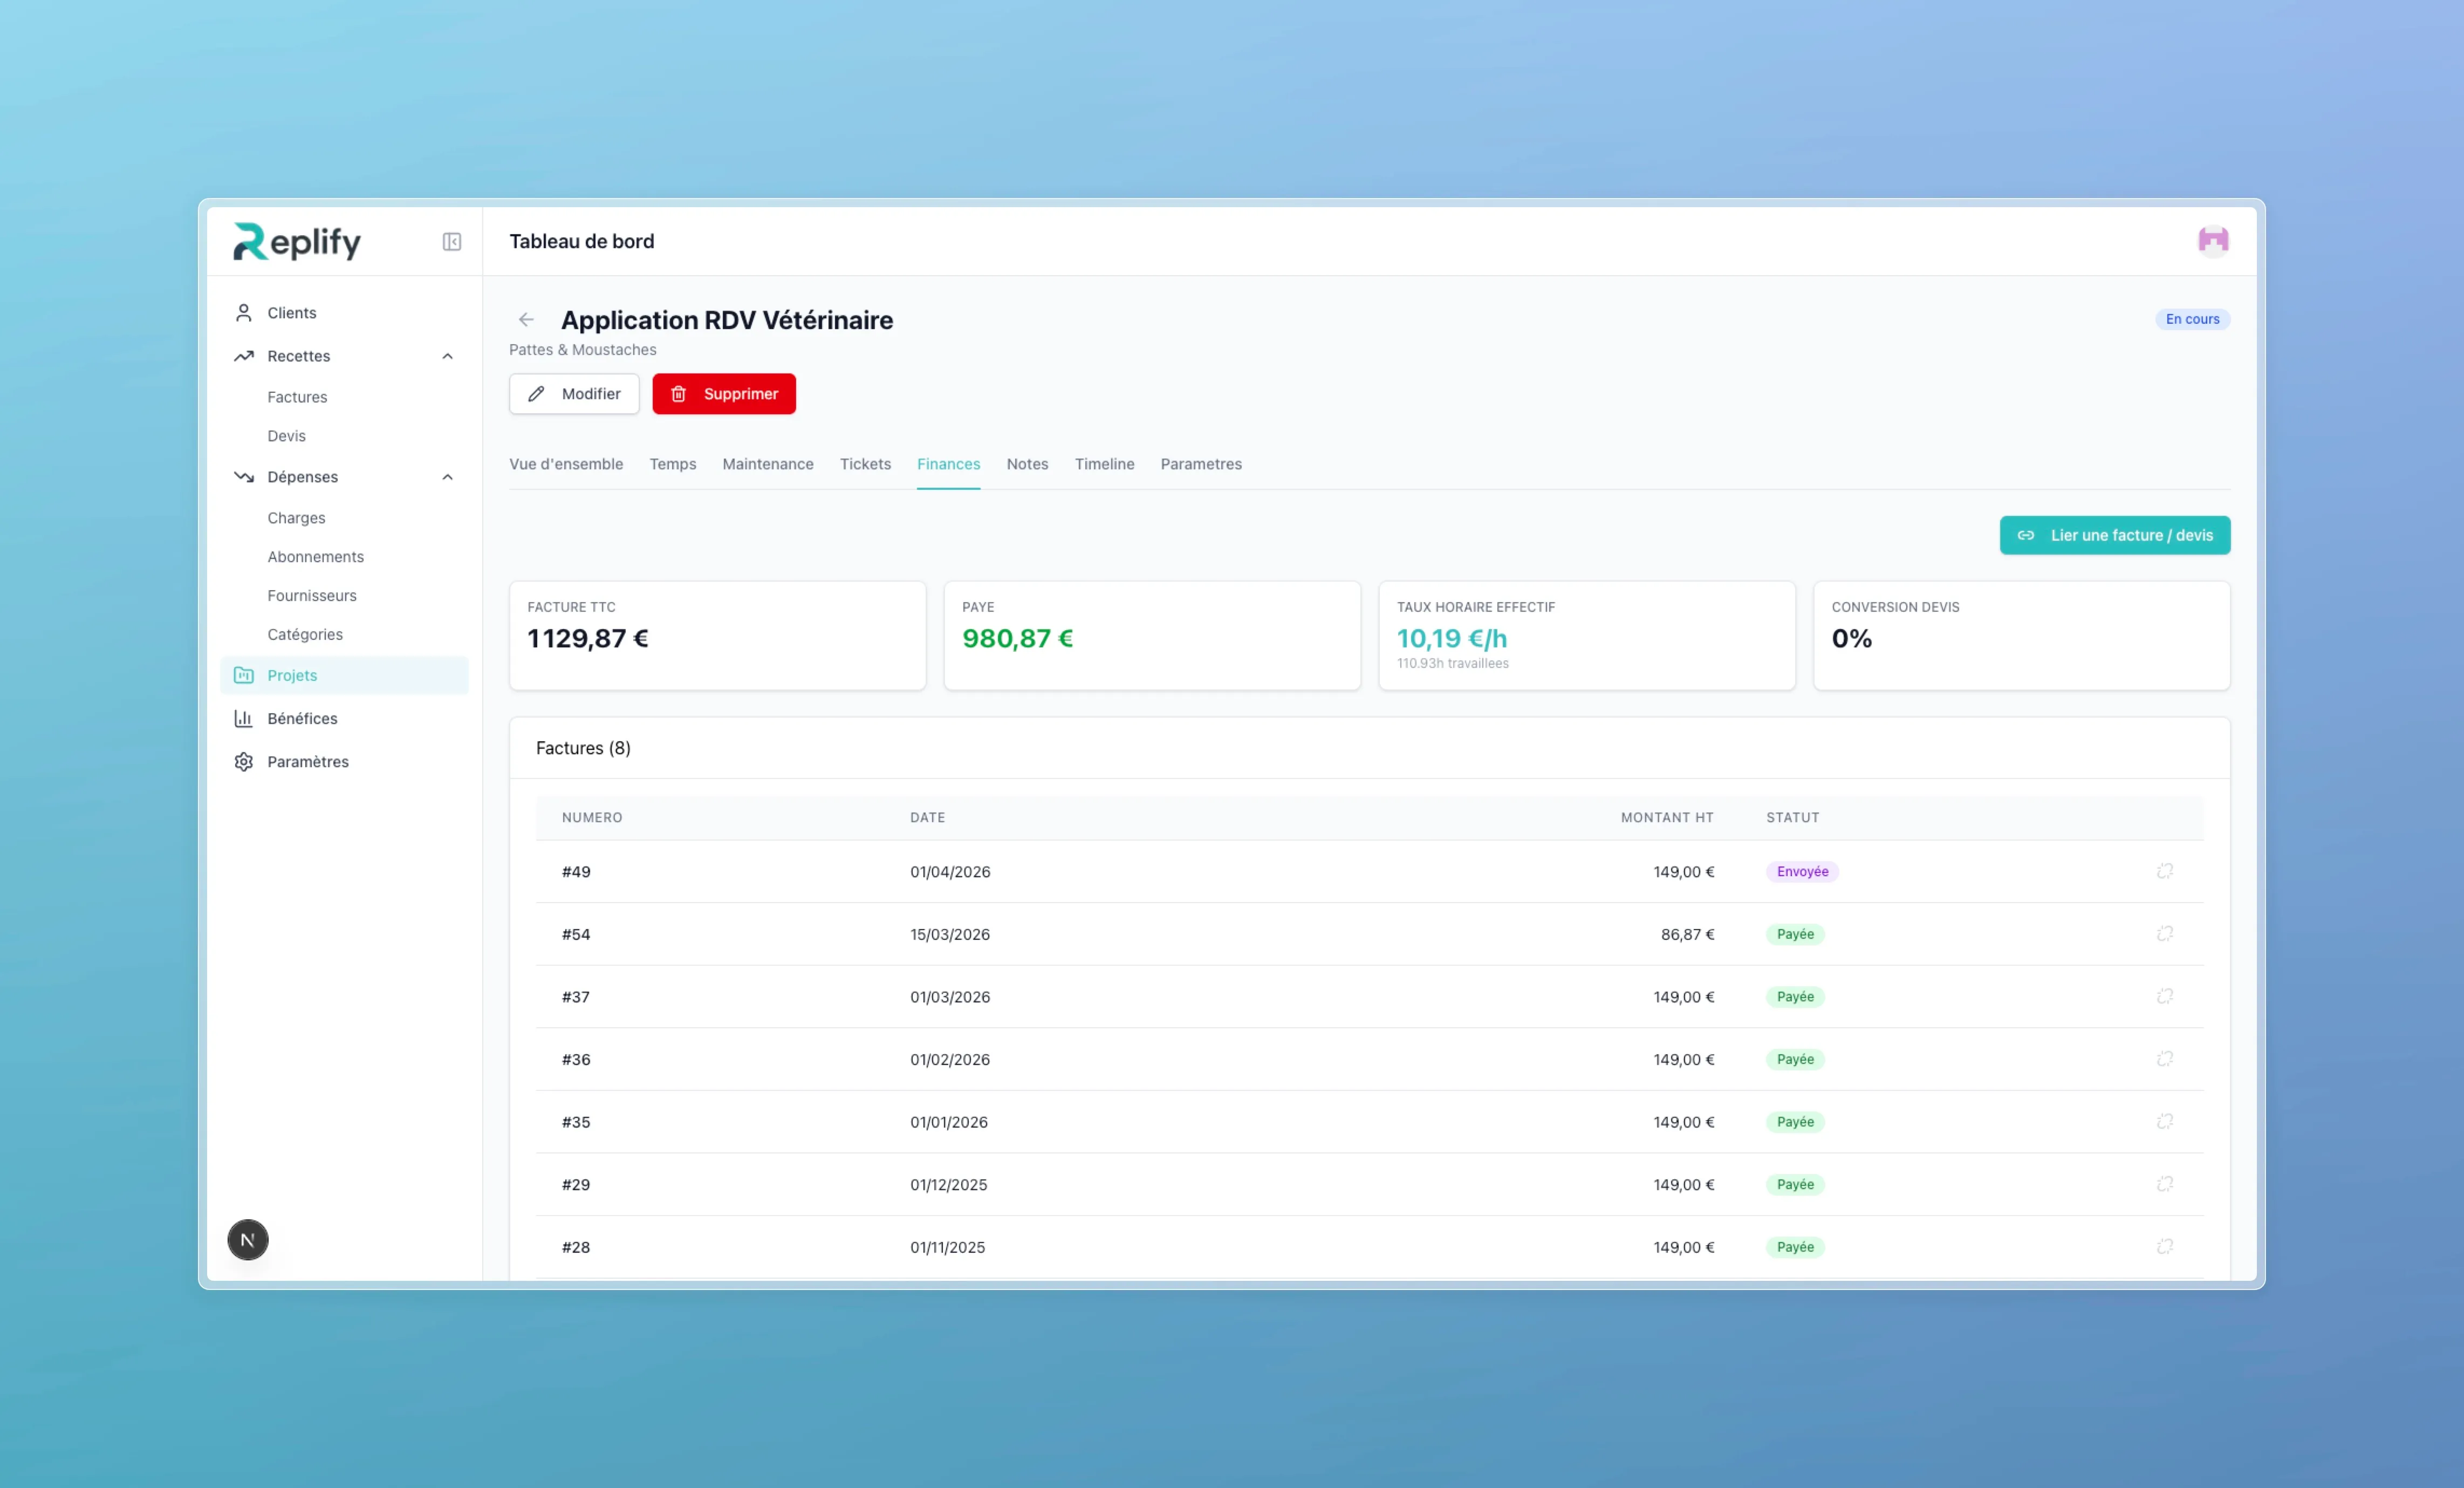Open Clients via the person icon
The image size is (2464, 1488).
(x=243, y=312)
